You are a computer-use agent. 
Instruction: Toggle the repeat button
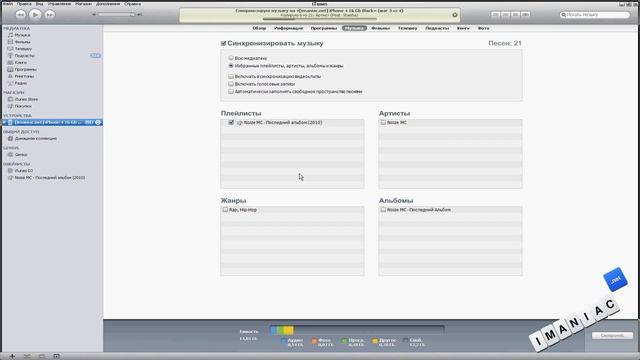[42, 356]
